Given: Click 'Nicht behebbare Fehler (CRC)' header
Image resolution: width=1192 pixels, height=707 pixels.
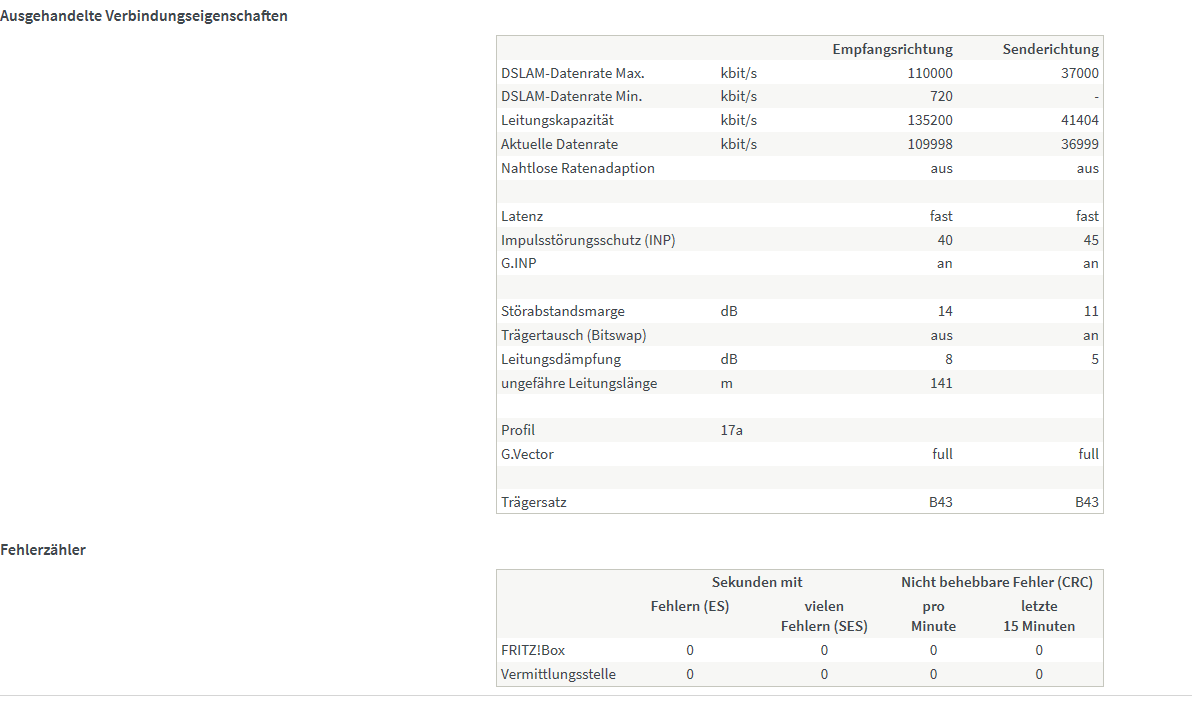Looking at the screenshot, I should point(997,582).
